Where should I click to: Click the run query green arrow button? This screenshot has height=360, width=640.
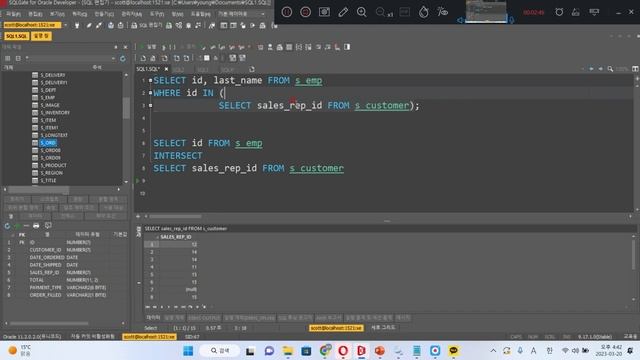[142, 47]
